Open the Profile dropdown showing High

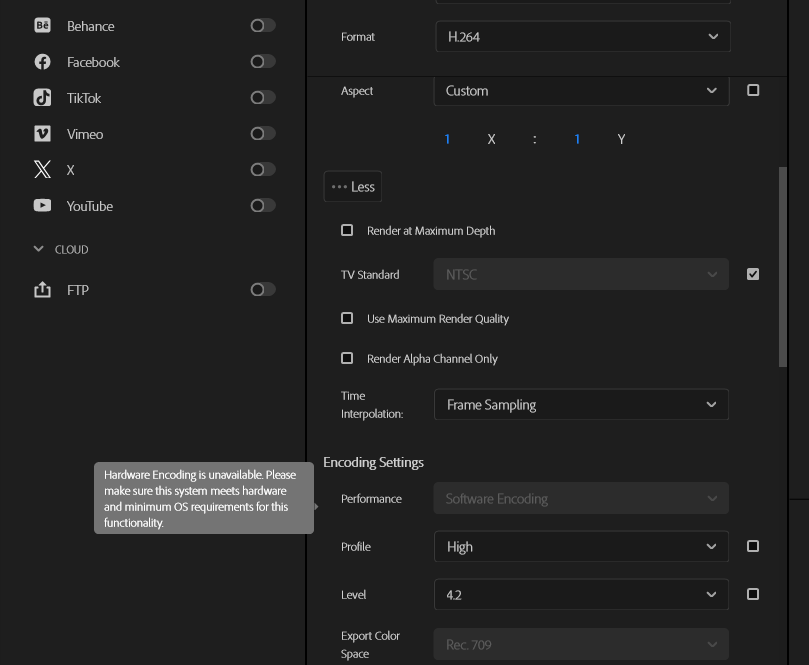(581, 546)
